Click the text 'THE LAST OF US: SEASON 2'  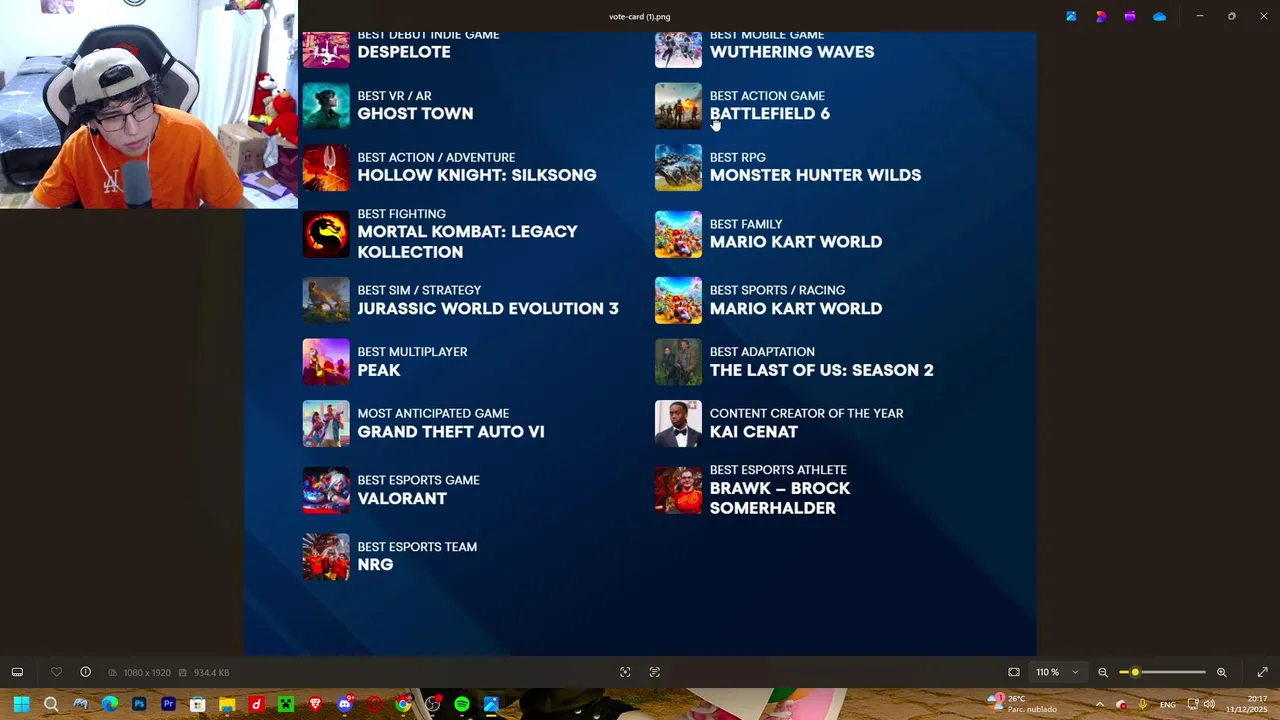[x=821, y=370]
